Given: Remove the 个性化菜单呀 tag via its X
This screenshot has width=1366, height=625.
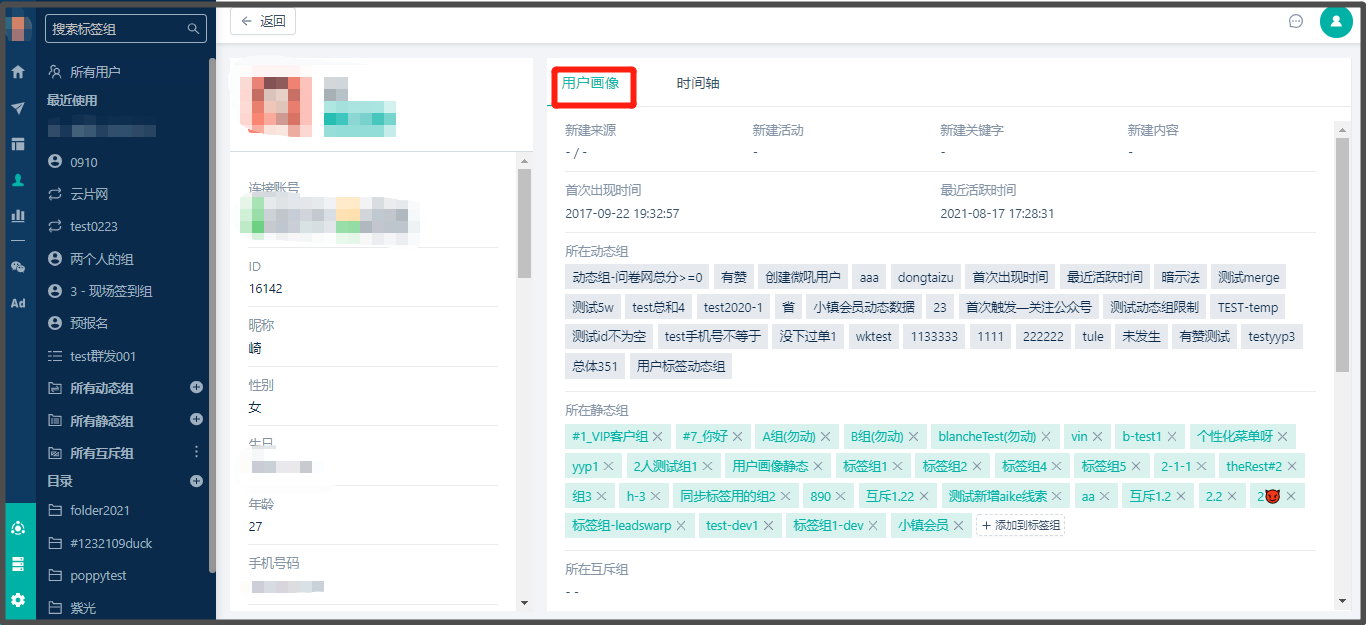Looking at the screenshot, I should pos(1282,437).
